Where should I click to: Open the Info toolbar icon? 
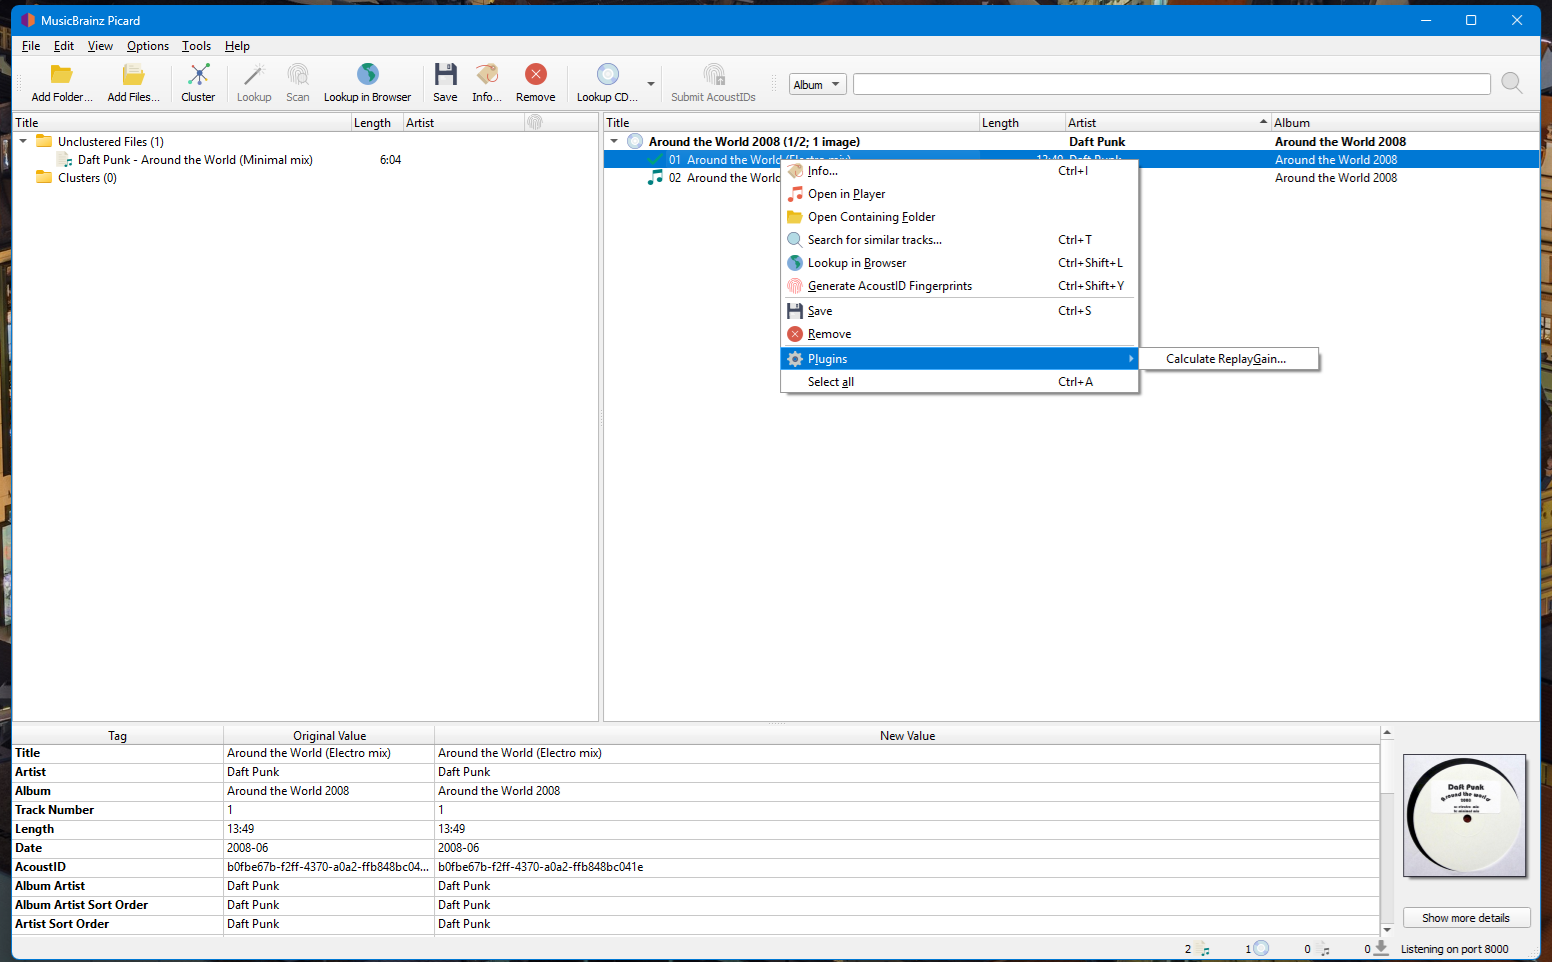487,76
